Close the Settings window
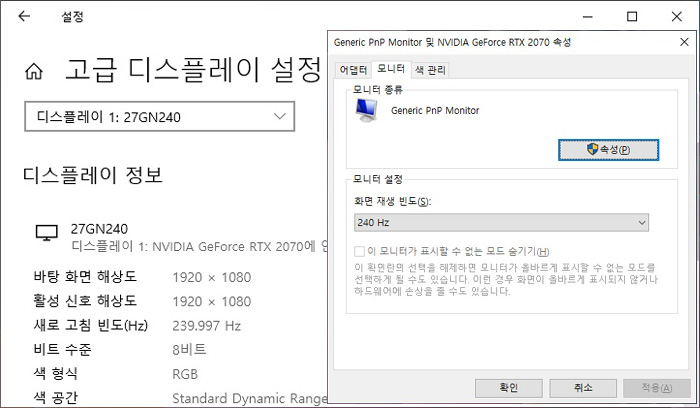This screenshot has width=700, height=408. (x=676, y=17)
